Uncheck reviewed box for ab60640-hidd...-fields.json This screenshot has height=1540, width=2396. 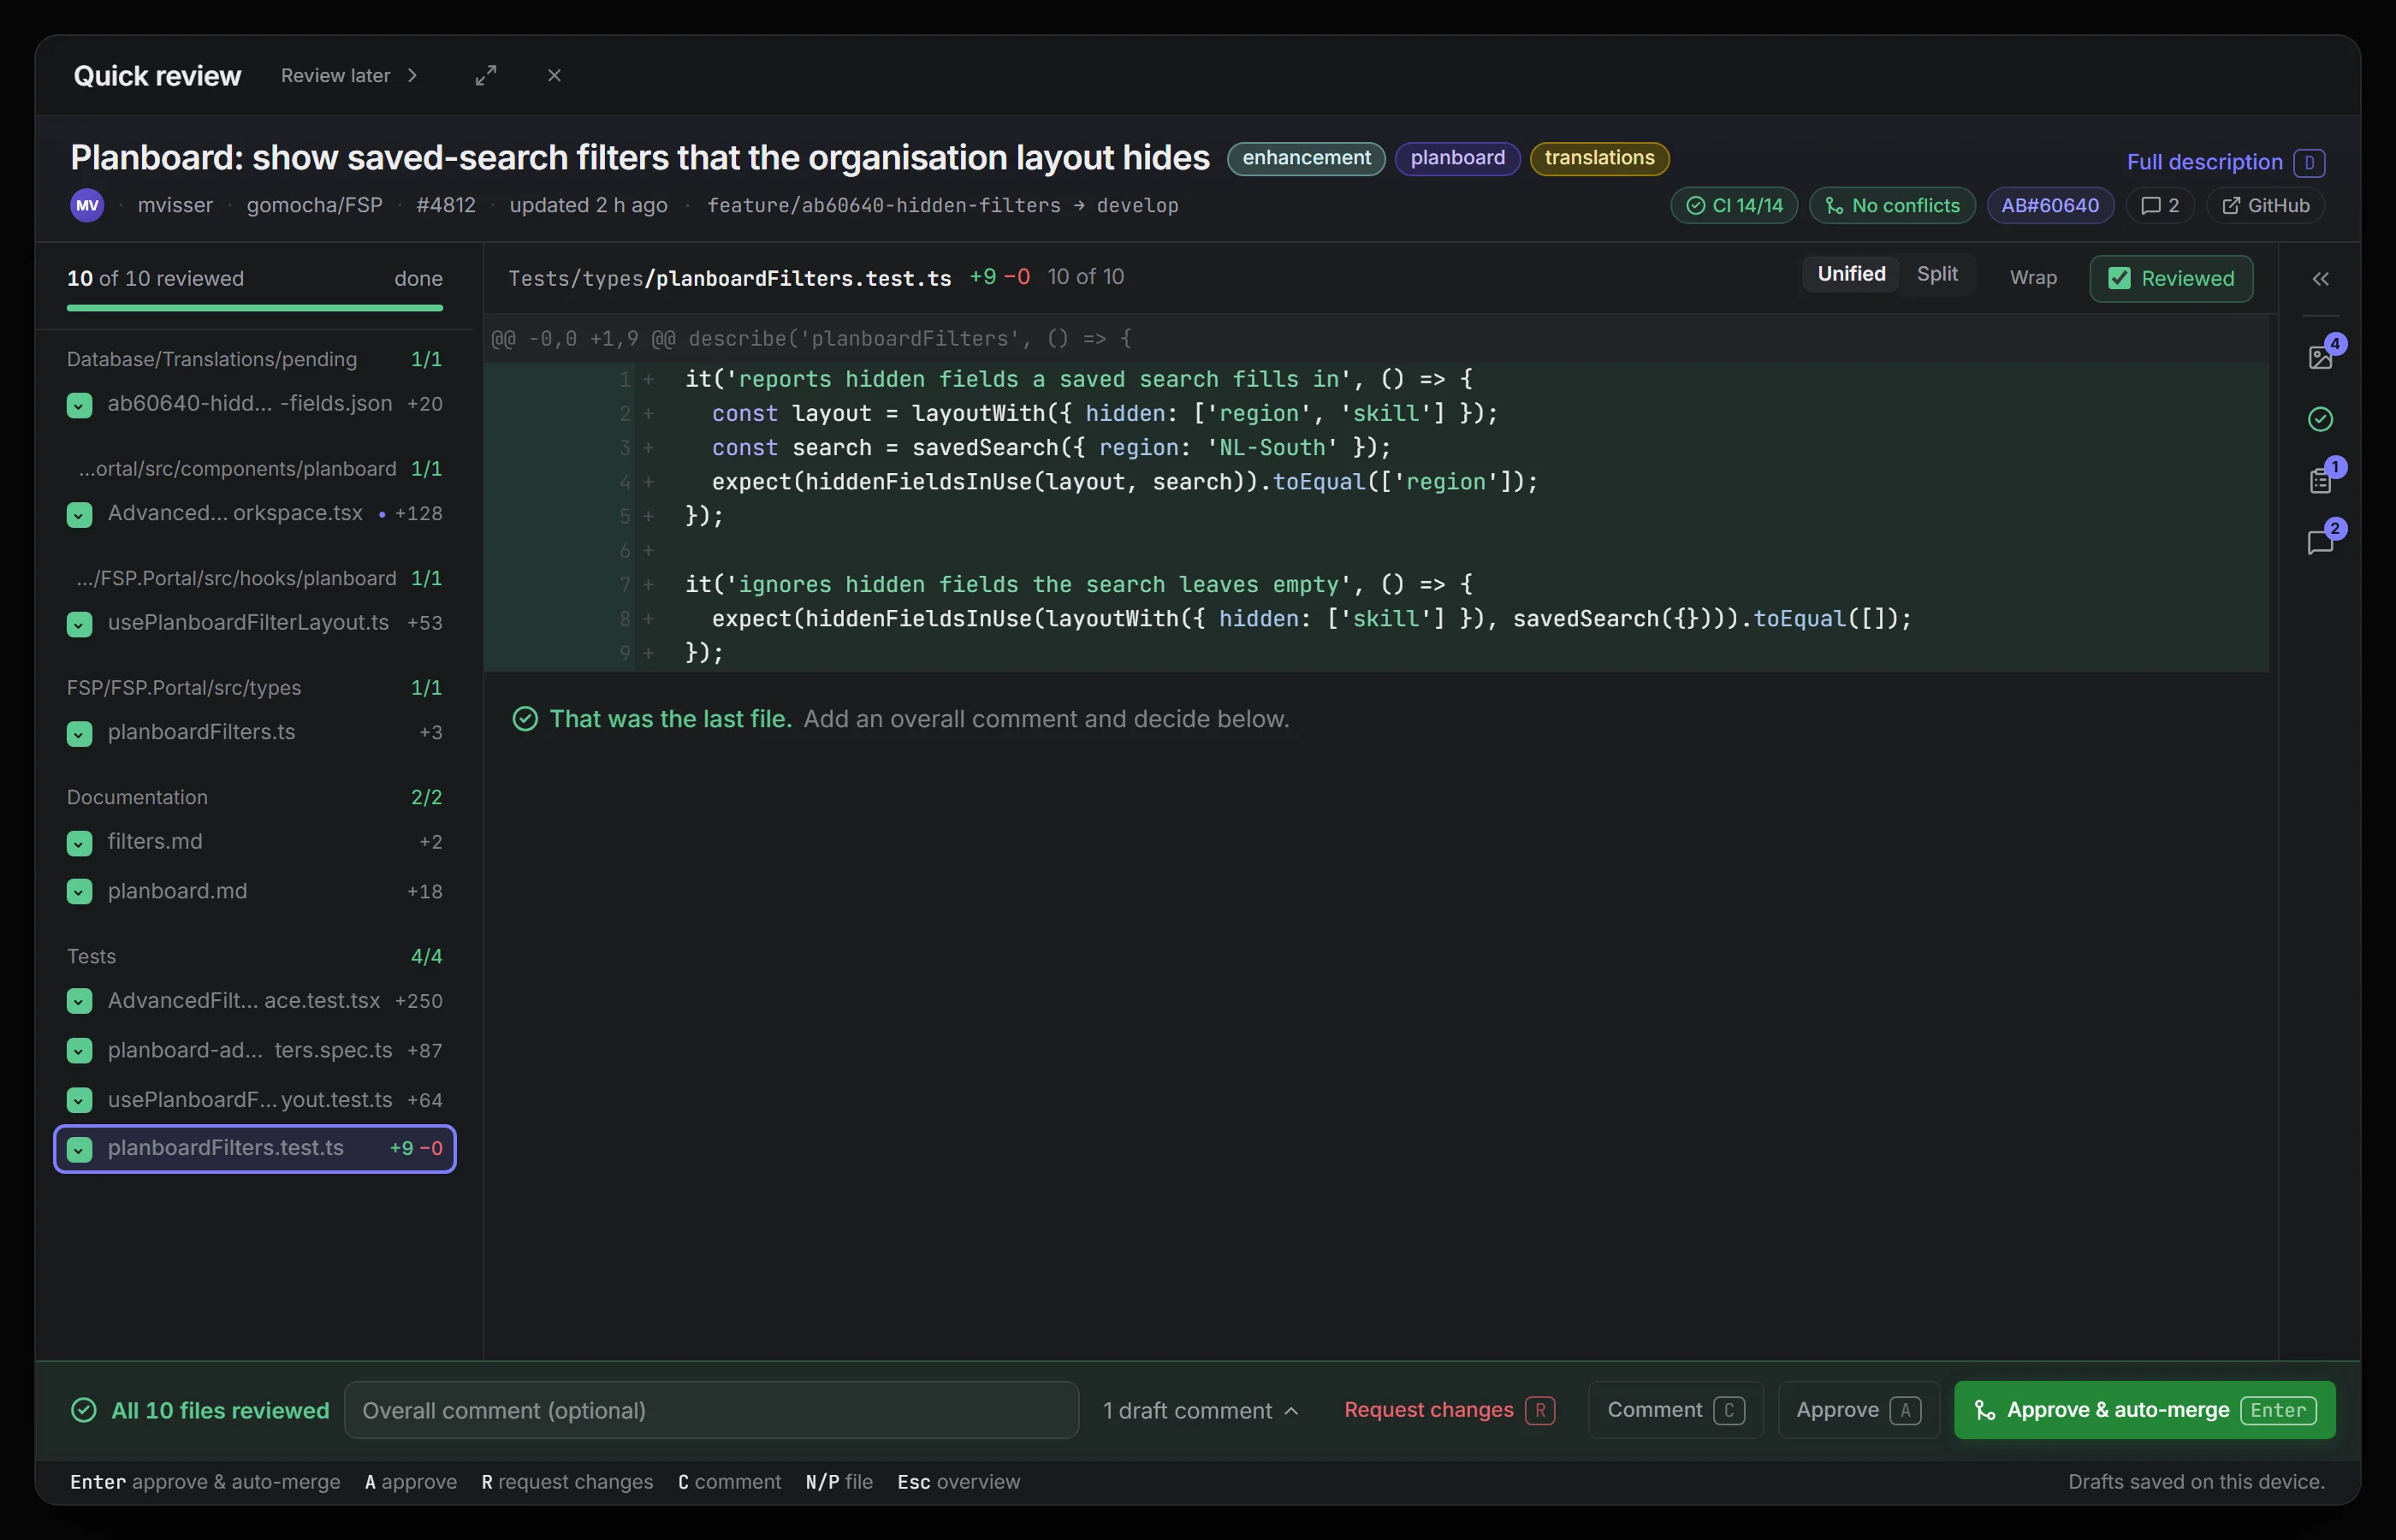[x=79, y=405]
